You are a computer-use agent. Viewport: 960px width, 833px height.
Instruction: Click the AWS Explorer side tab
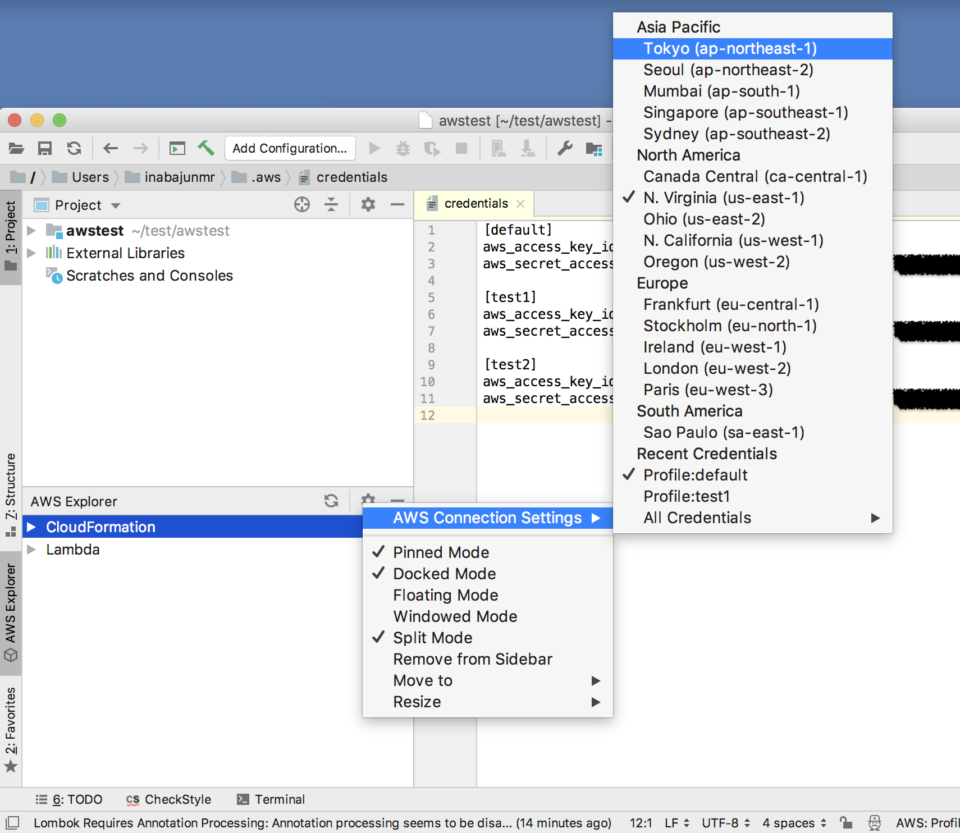pos(10,613)
